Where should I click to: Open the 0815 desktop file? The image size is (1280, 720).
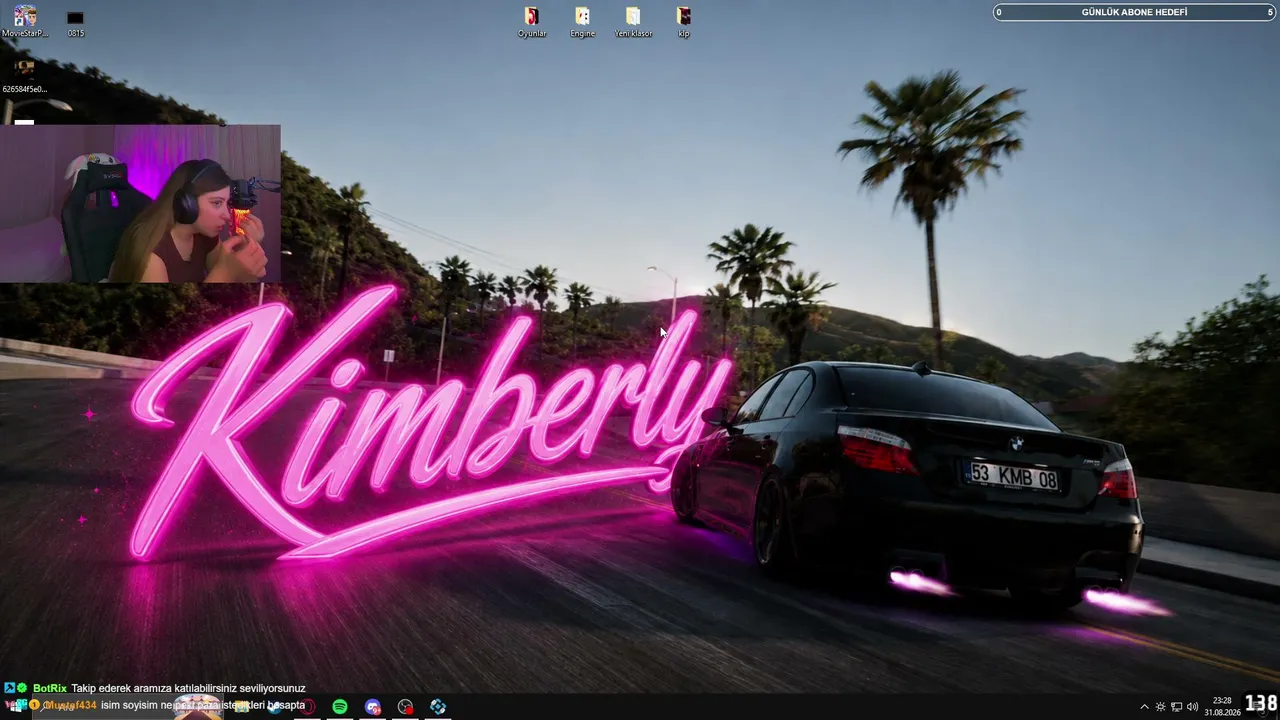75,23
